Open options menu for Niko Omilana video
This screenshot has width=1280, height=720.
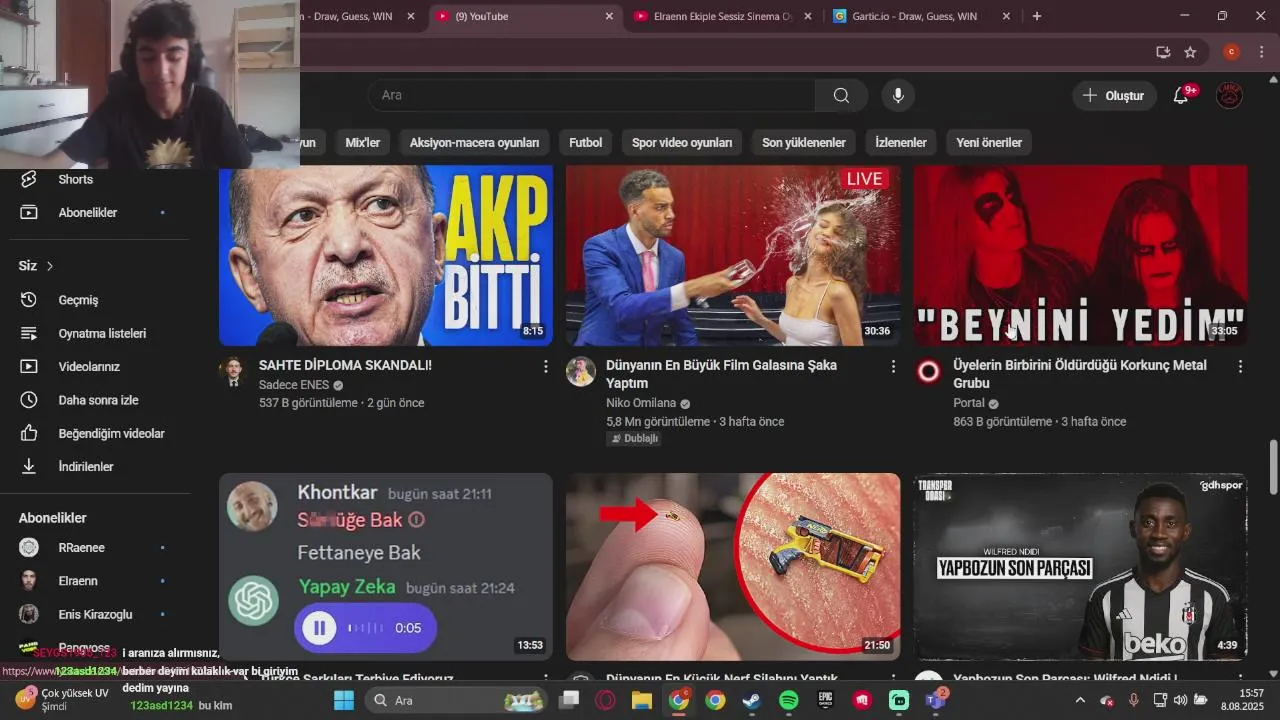893,367
